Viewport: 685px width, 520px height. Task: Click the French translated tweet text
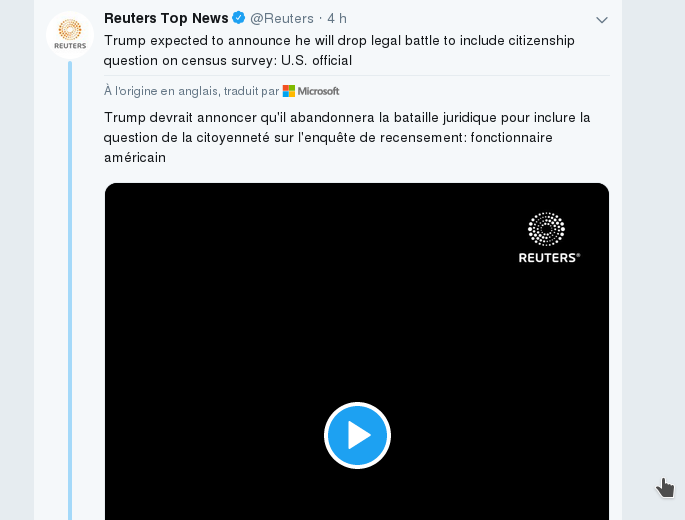coord(347,137)
